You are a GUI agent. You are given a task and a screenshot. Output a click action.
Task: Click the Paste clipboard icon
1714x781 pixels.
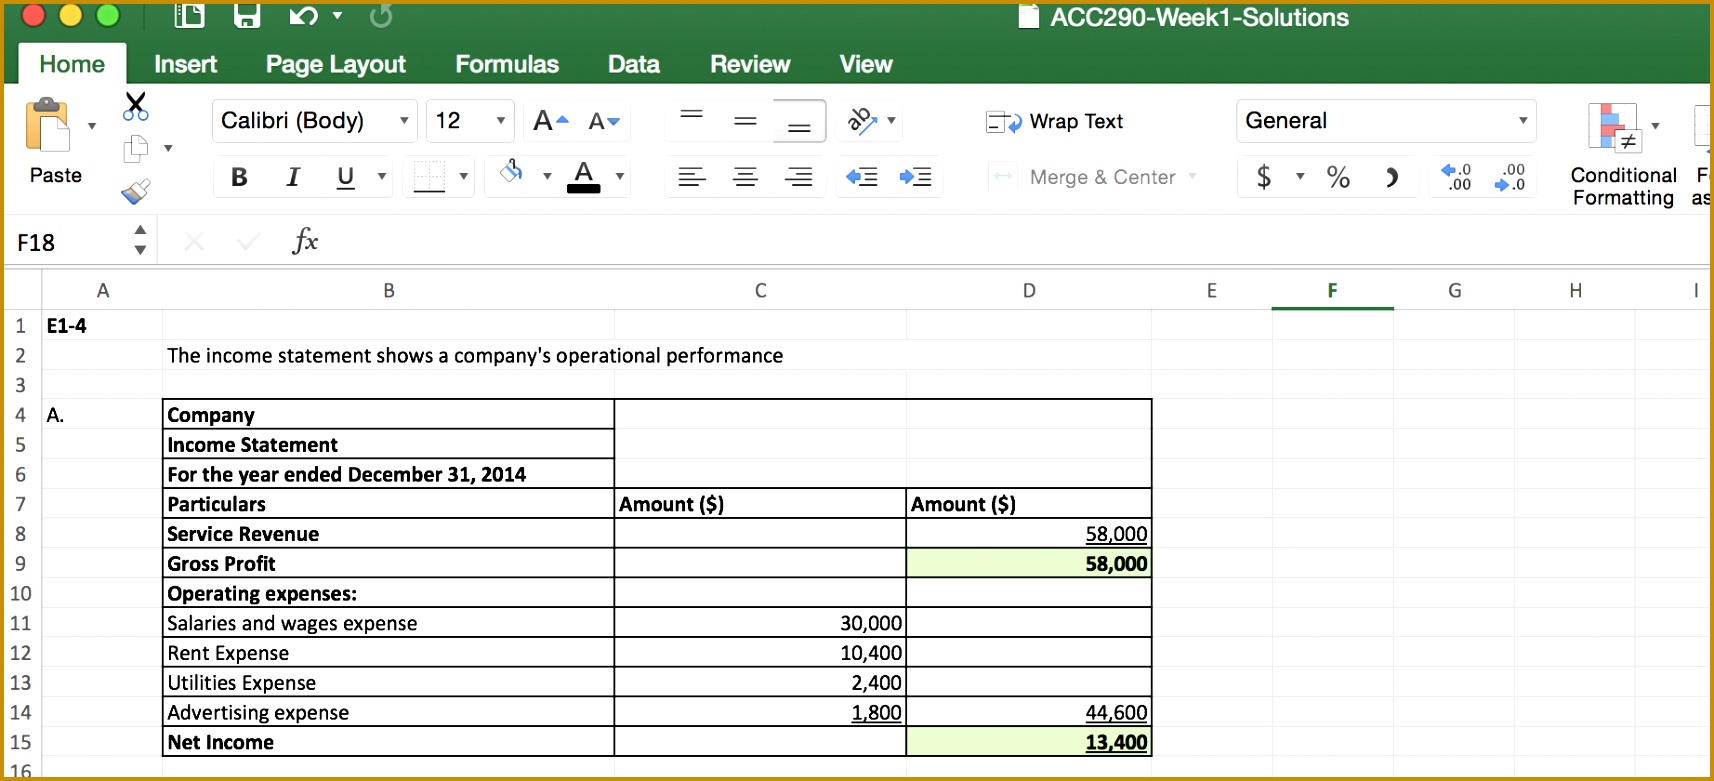point(48,126)
